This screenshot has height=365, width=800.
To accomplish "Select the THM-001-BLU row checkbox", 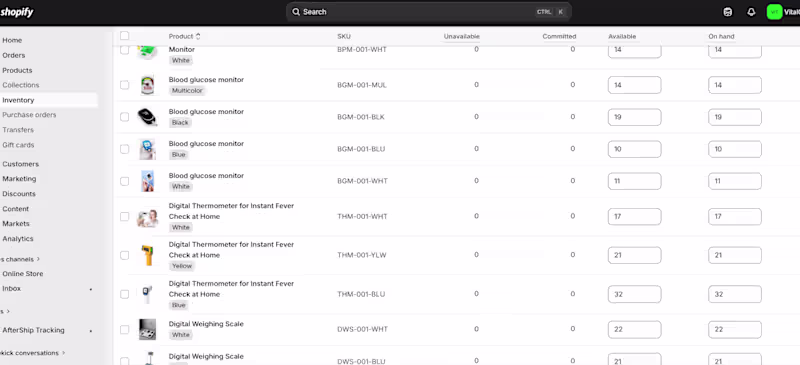I will [124, 294].
